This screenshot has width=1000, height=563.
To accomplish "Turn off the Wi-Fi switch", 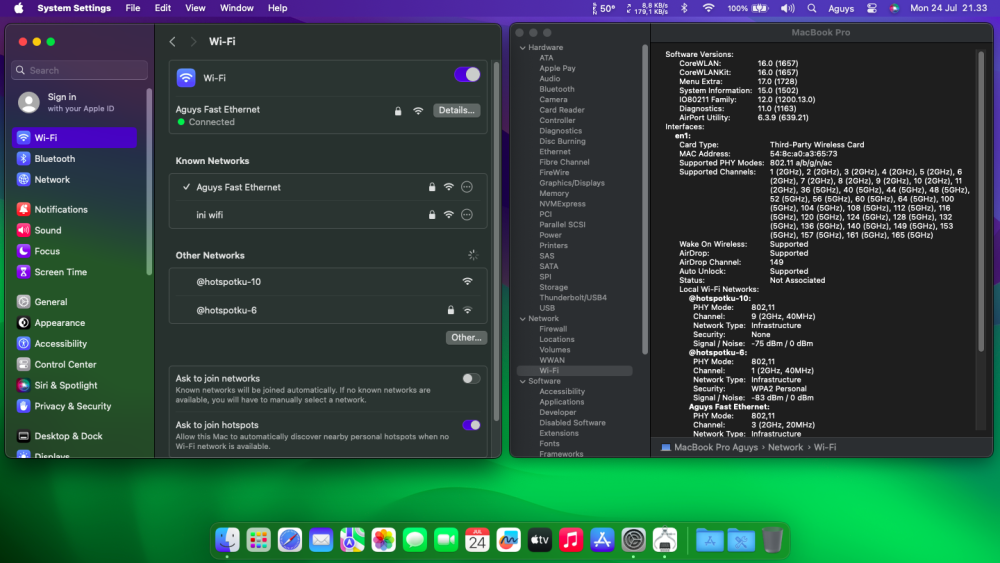I will pos(467,75).
